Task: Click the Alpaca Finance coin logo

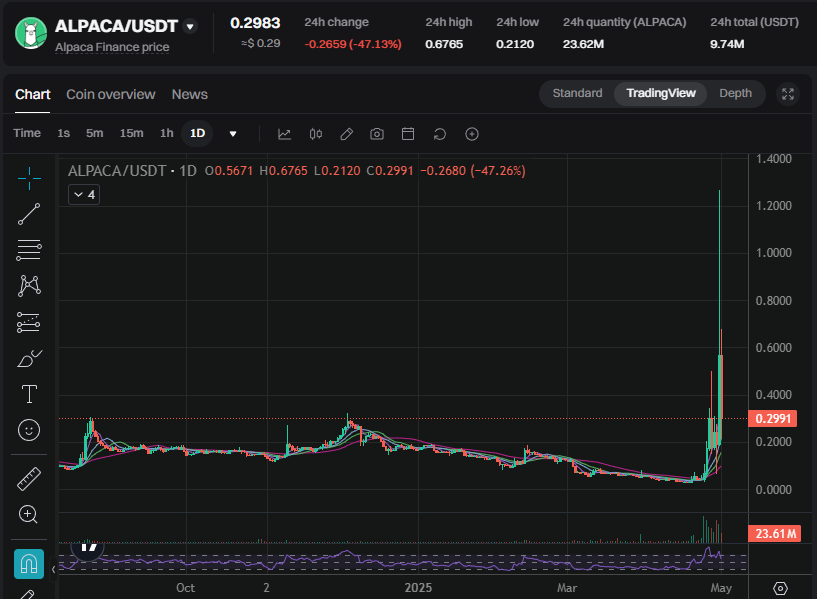Action: pyautogui.click(x=31, y=33)
